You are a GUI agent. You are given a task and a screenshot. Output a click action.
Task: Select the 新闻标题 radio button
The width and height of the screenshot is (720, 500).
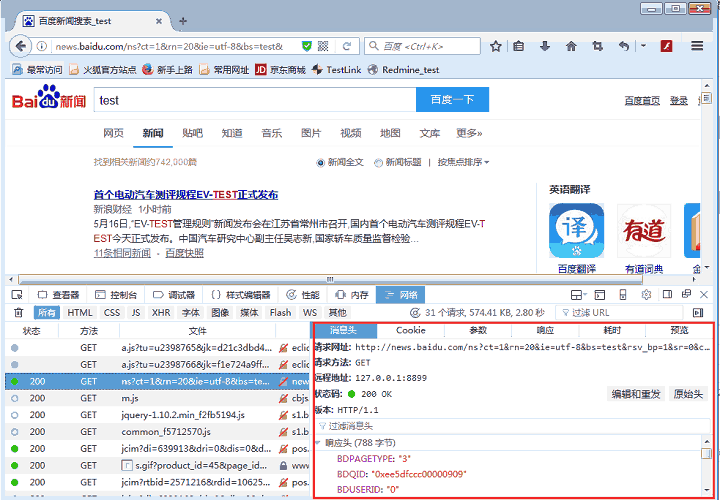click(378, 163)
